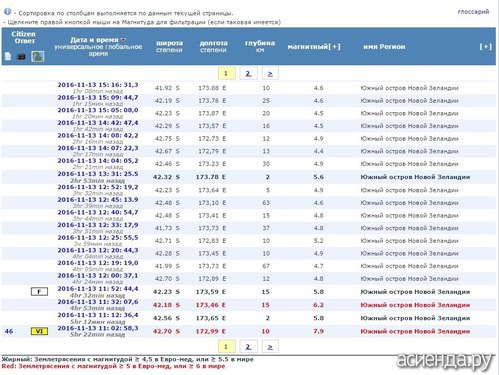This screenshot has width=499, height=375.
Task: Open earthquake 2016-11-13 15:09:44,7
Action: pos(98,98)
